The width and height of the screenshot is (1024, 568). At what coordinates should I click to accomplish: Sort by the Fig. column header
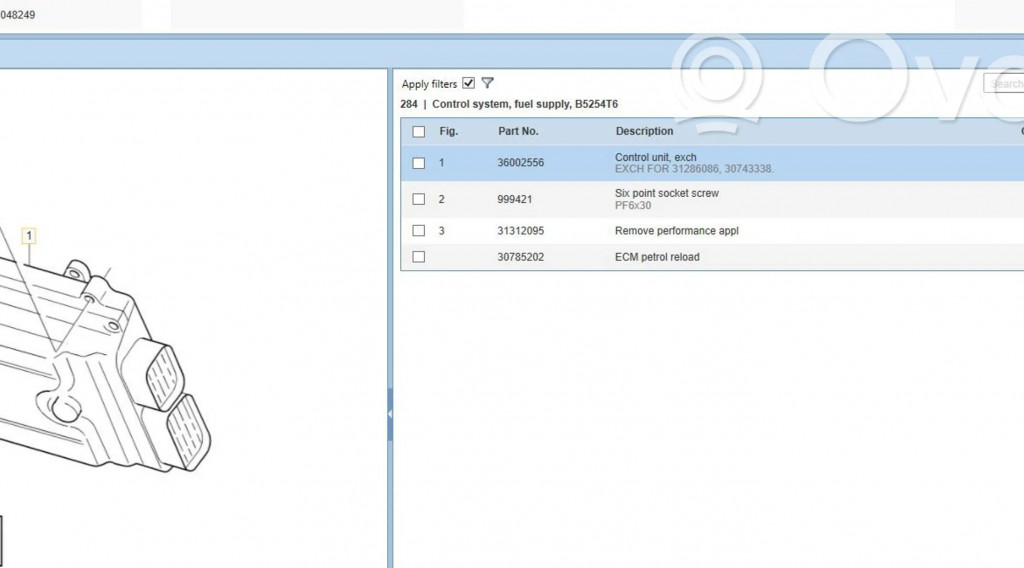coord(448,131)
